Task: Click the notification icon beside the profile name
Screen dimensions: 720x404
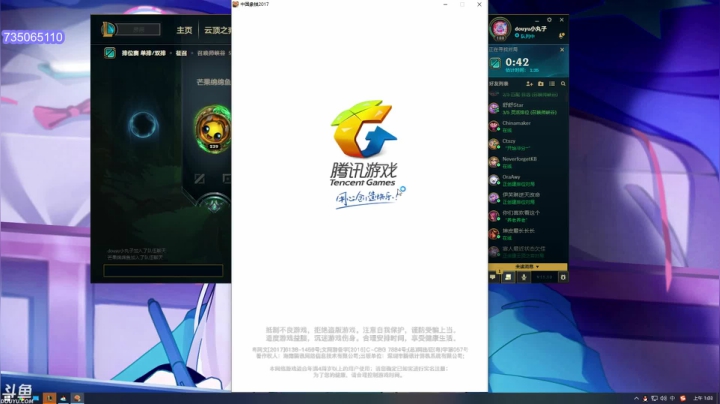Action: 562,35
